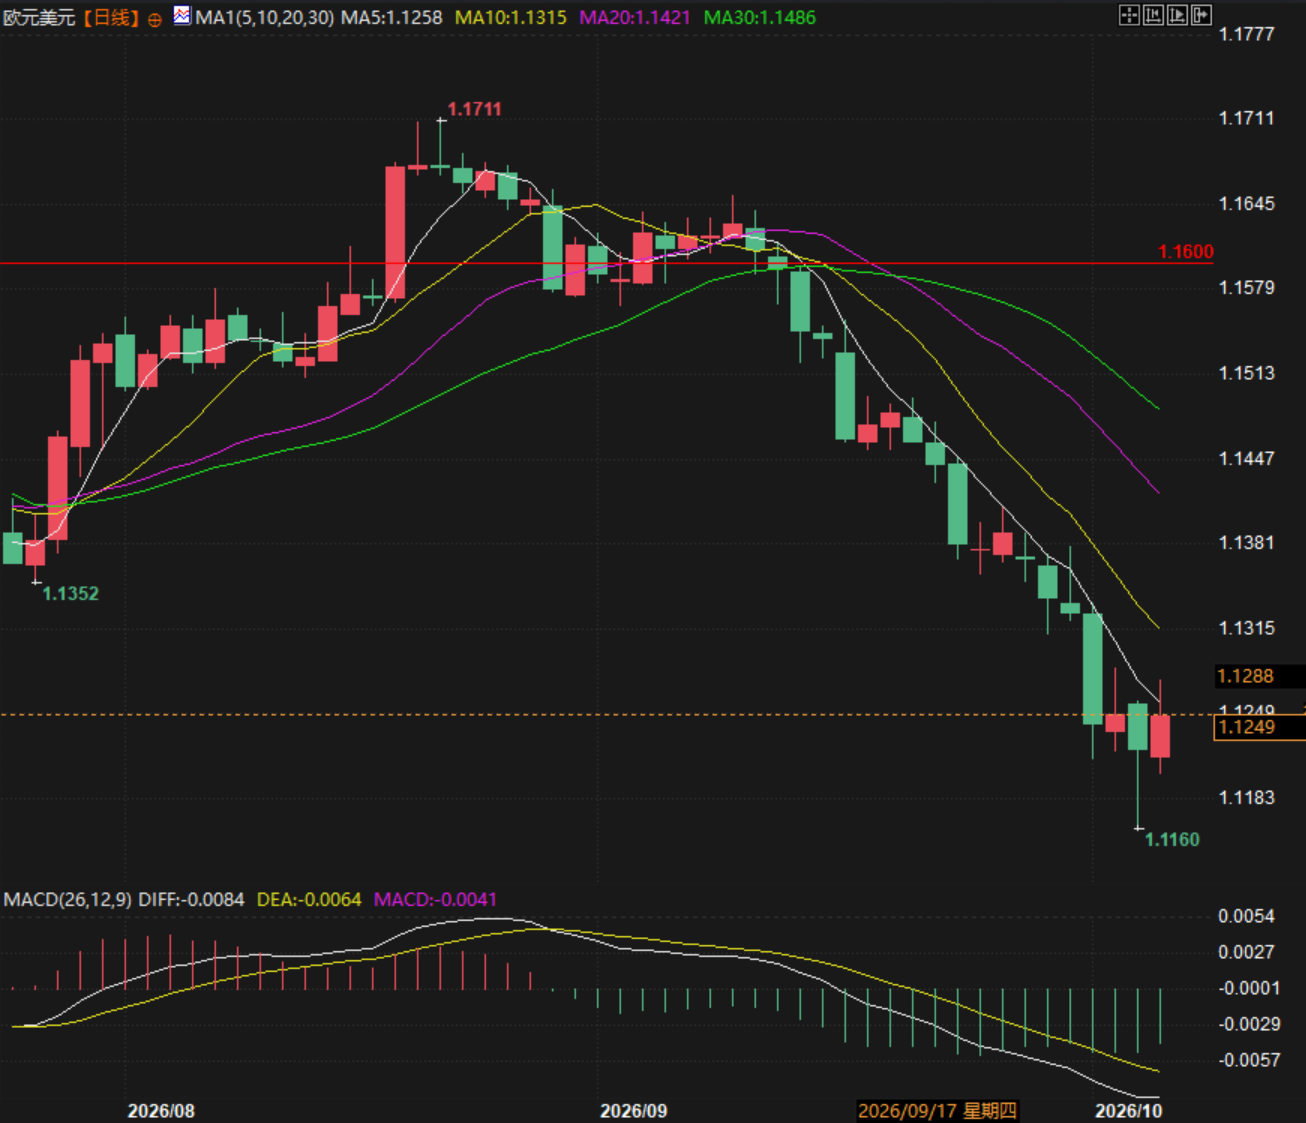Click the 1.1160 low price annotation
The height and width of the screenshot is (1123, 1306).
(1172, 839)
